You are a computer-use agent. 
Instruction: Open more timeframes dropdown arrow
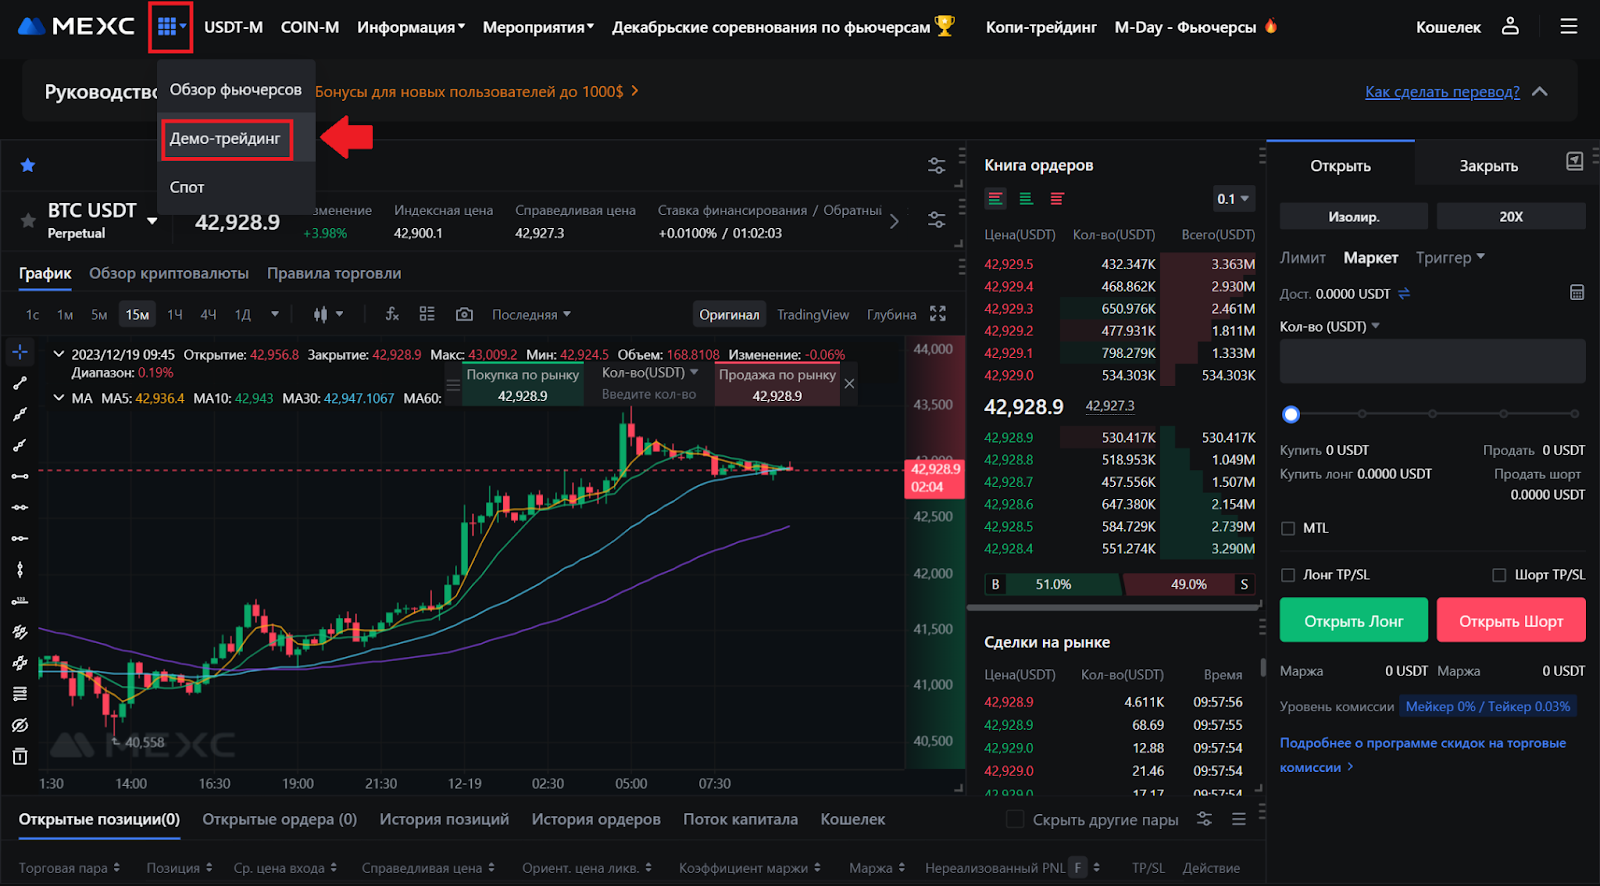click(275, 314)
